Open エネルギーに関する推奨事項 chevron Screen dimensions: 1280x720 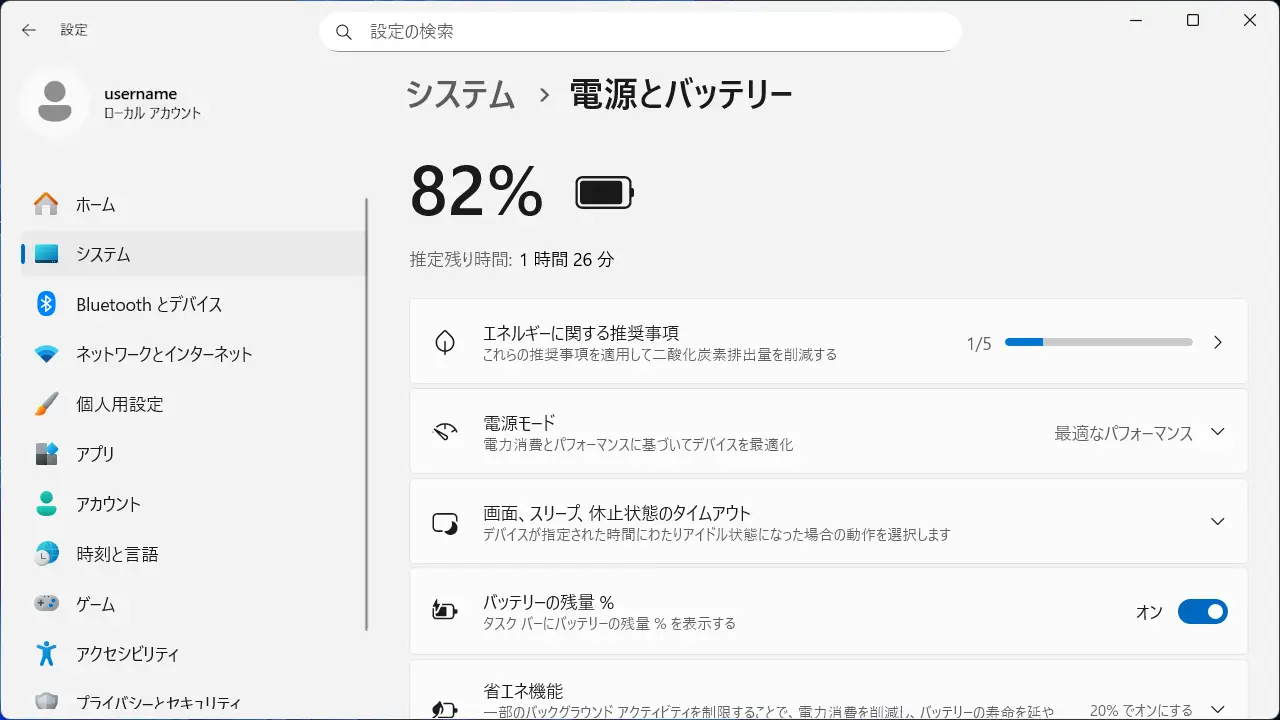click(1217, 342)
